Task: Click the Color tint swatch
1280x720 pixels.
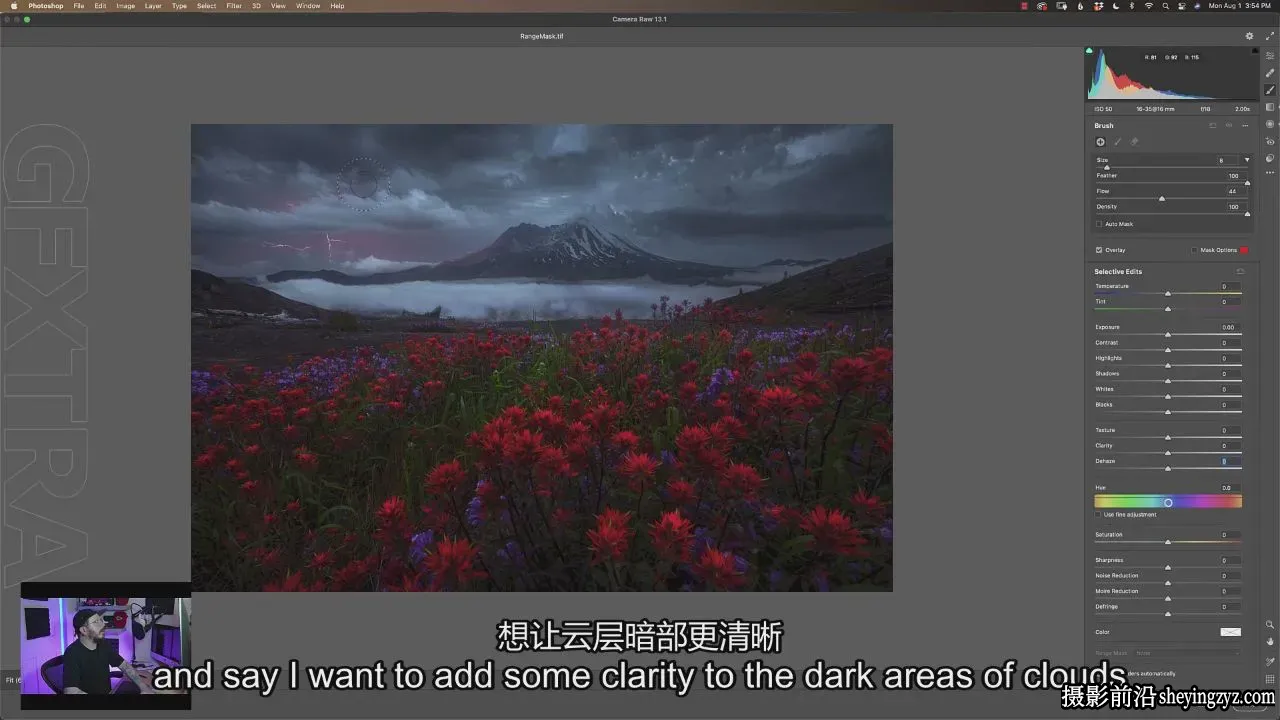Action: click(x=1231, y=632)
